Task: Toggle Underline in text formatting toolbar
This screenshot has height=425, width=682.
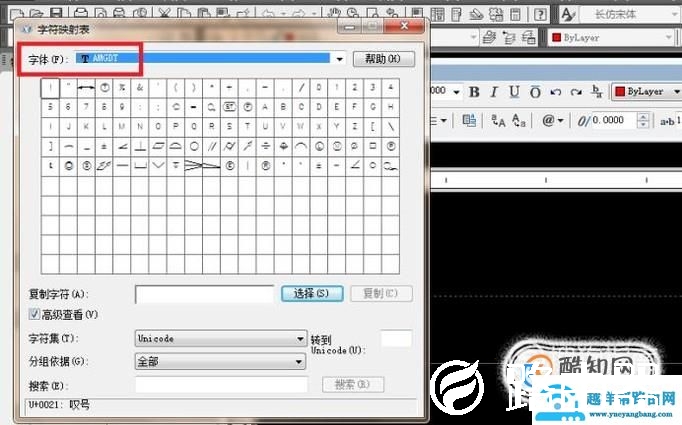Action: 514,92
